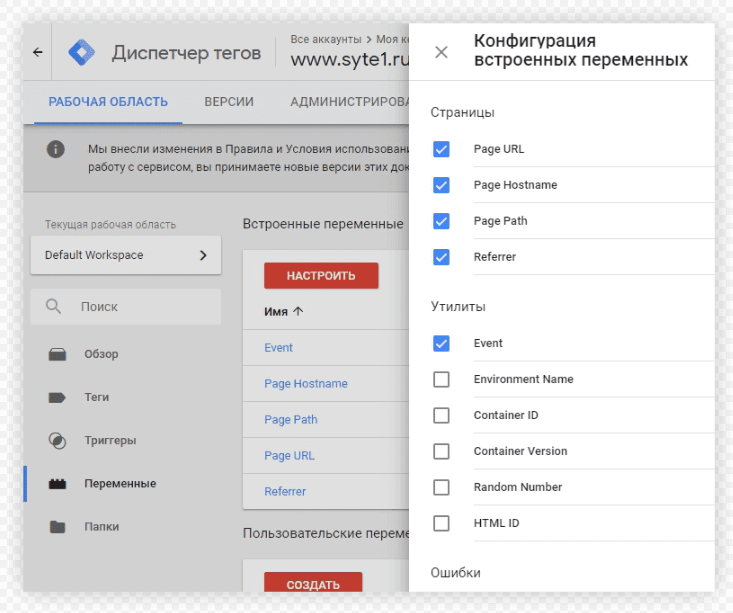Uncheck the Page Hostname checkbox
Viewport: 733px width, 613px height.
[441, 185]
